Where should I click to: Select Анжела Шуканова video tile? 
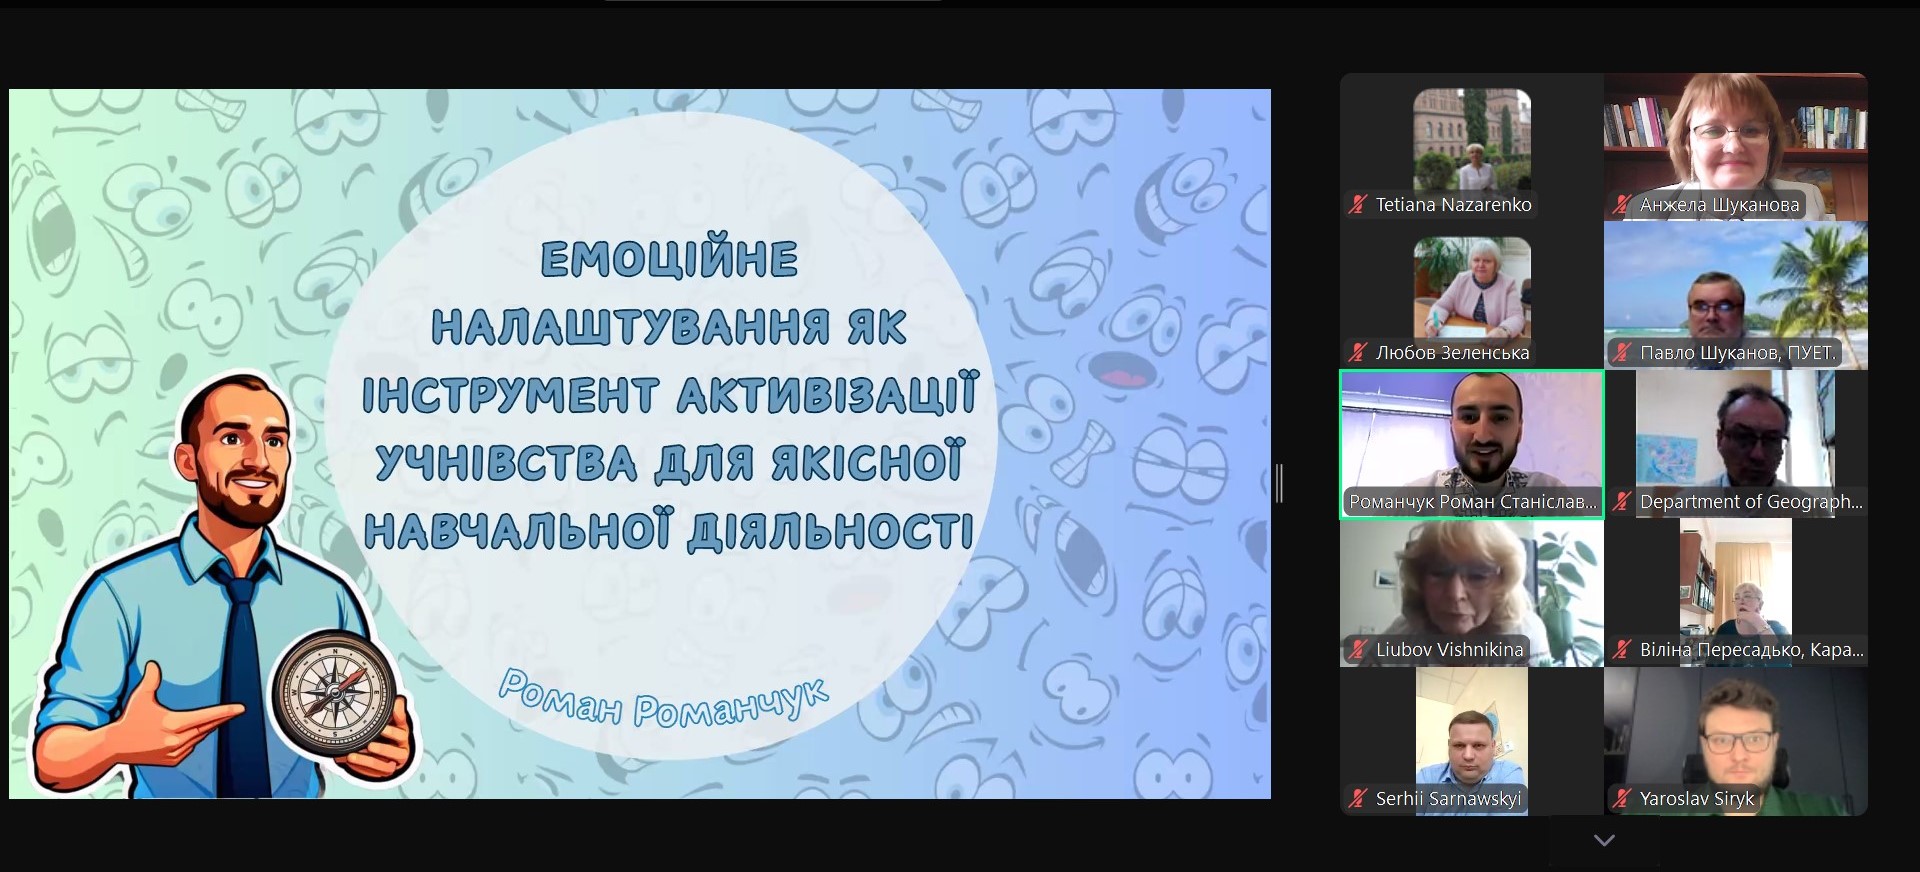coord(1736,147)
